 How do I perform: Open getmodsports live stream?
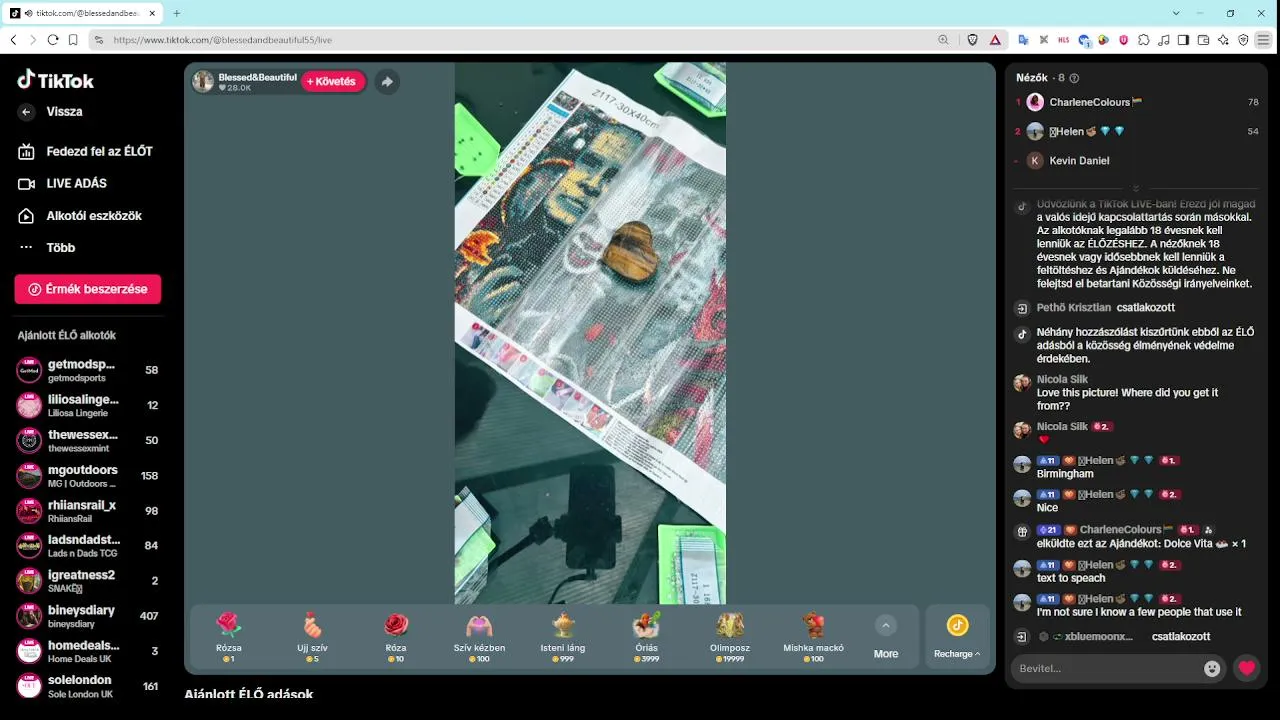[x=88, y=370]
